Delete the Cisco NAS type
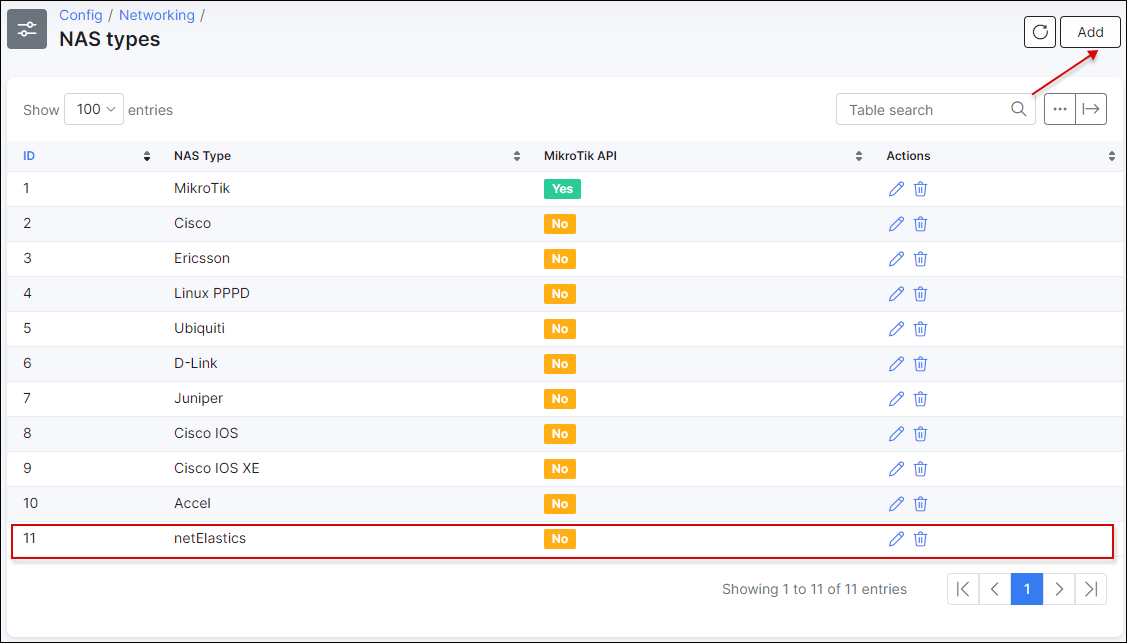 point(920,224)
